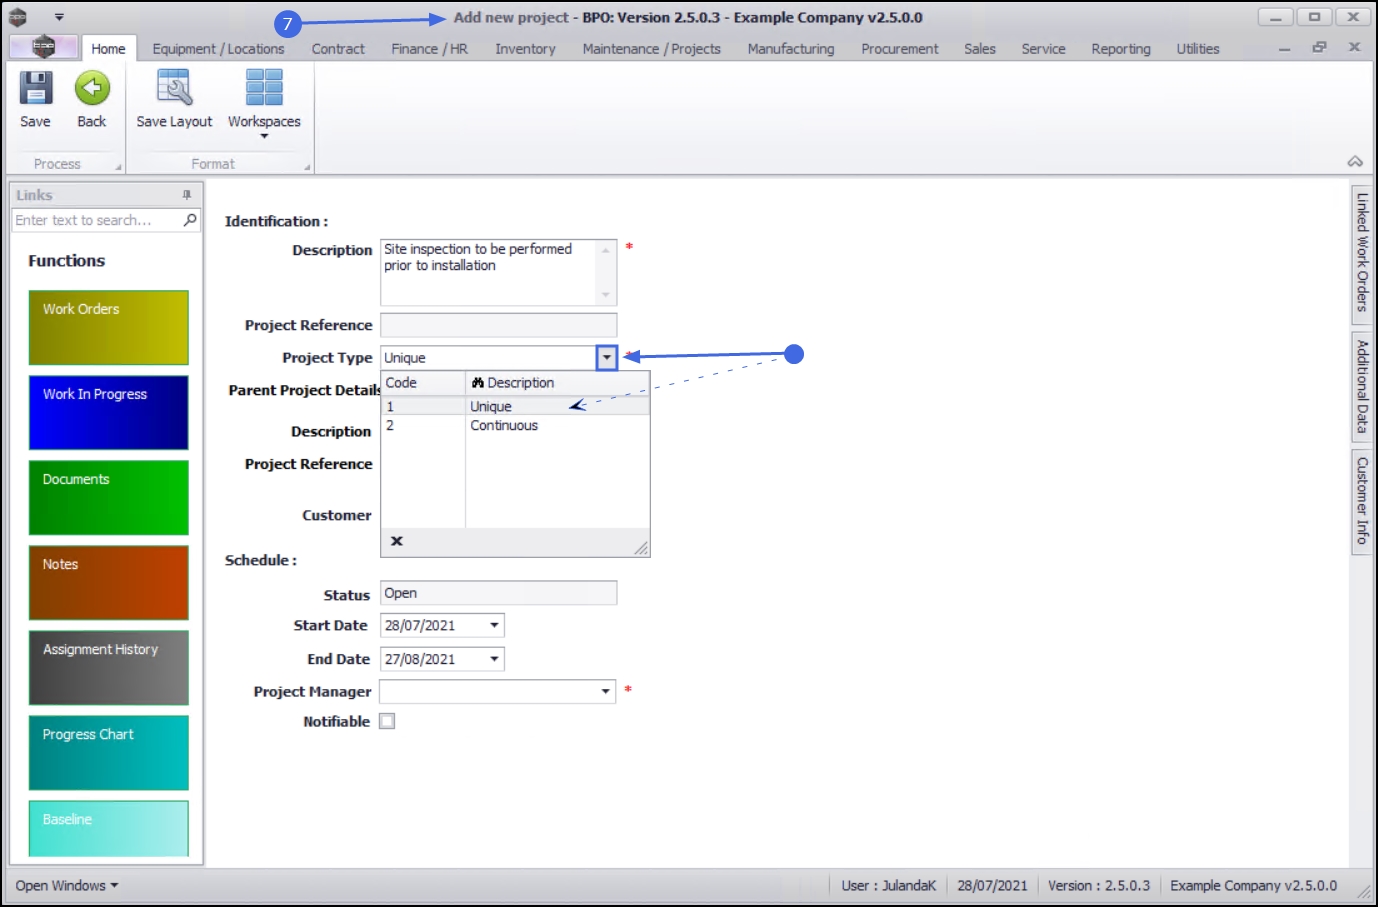Click the Save Layout icon
Image resolution: width=1378 pixels, height=907 pixels.
174,89
